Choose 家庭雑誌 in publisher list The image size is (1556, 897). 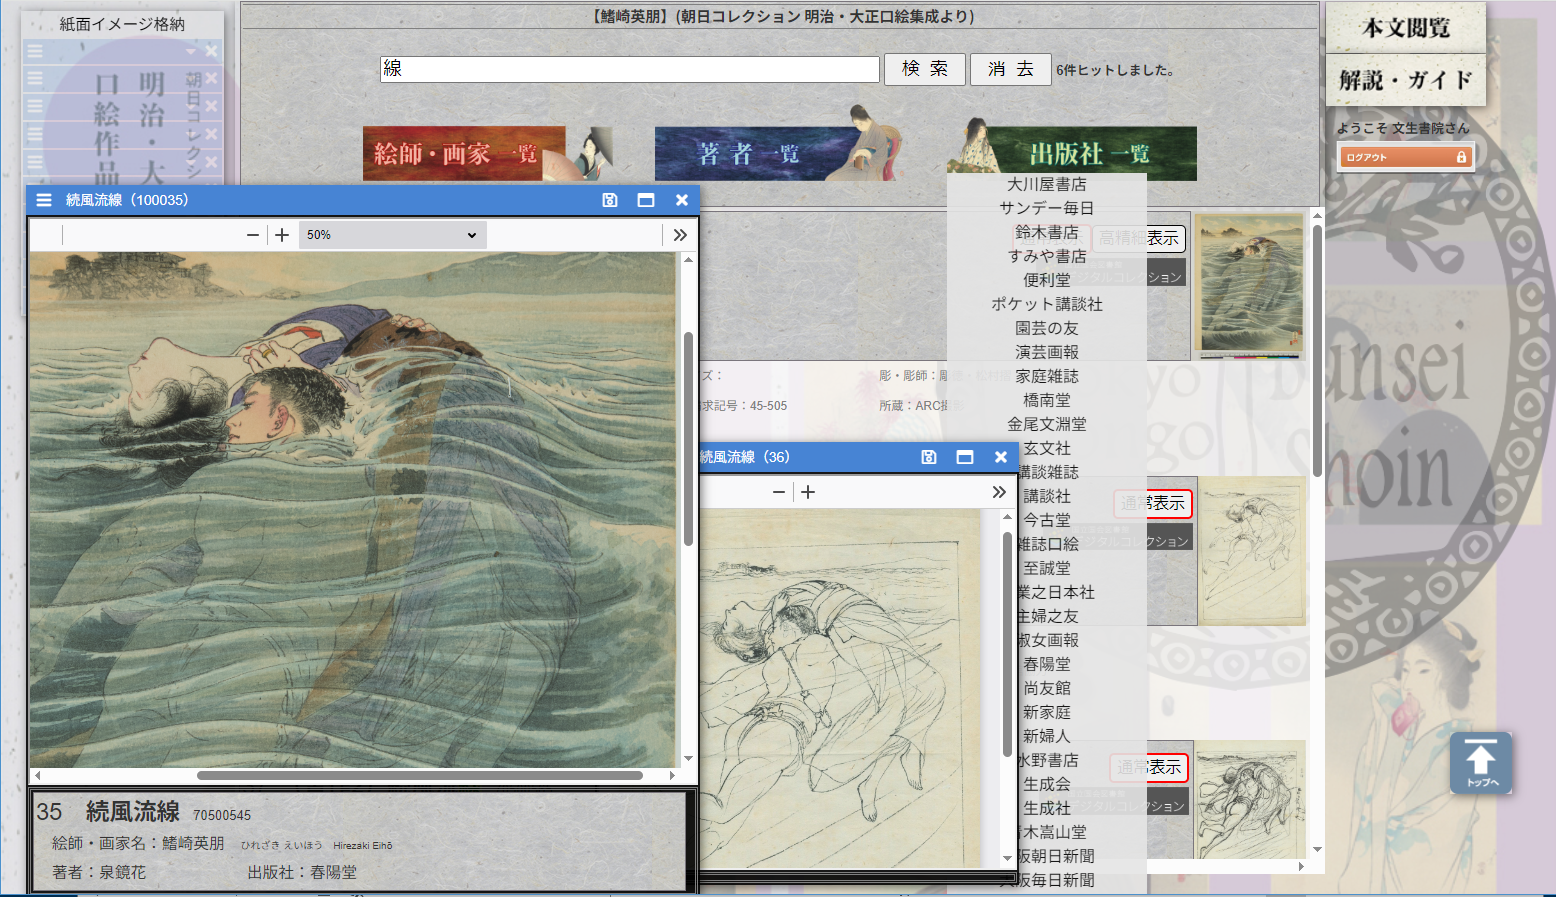[x=1047, y=376]
